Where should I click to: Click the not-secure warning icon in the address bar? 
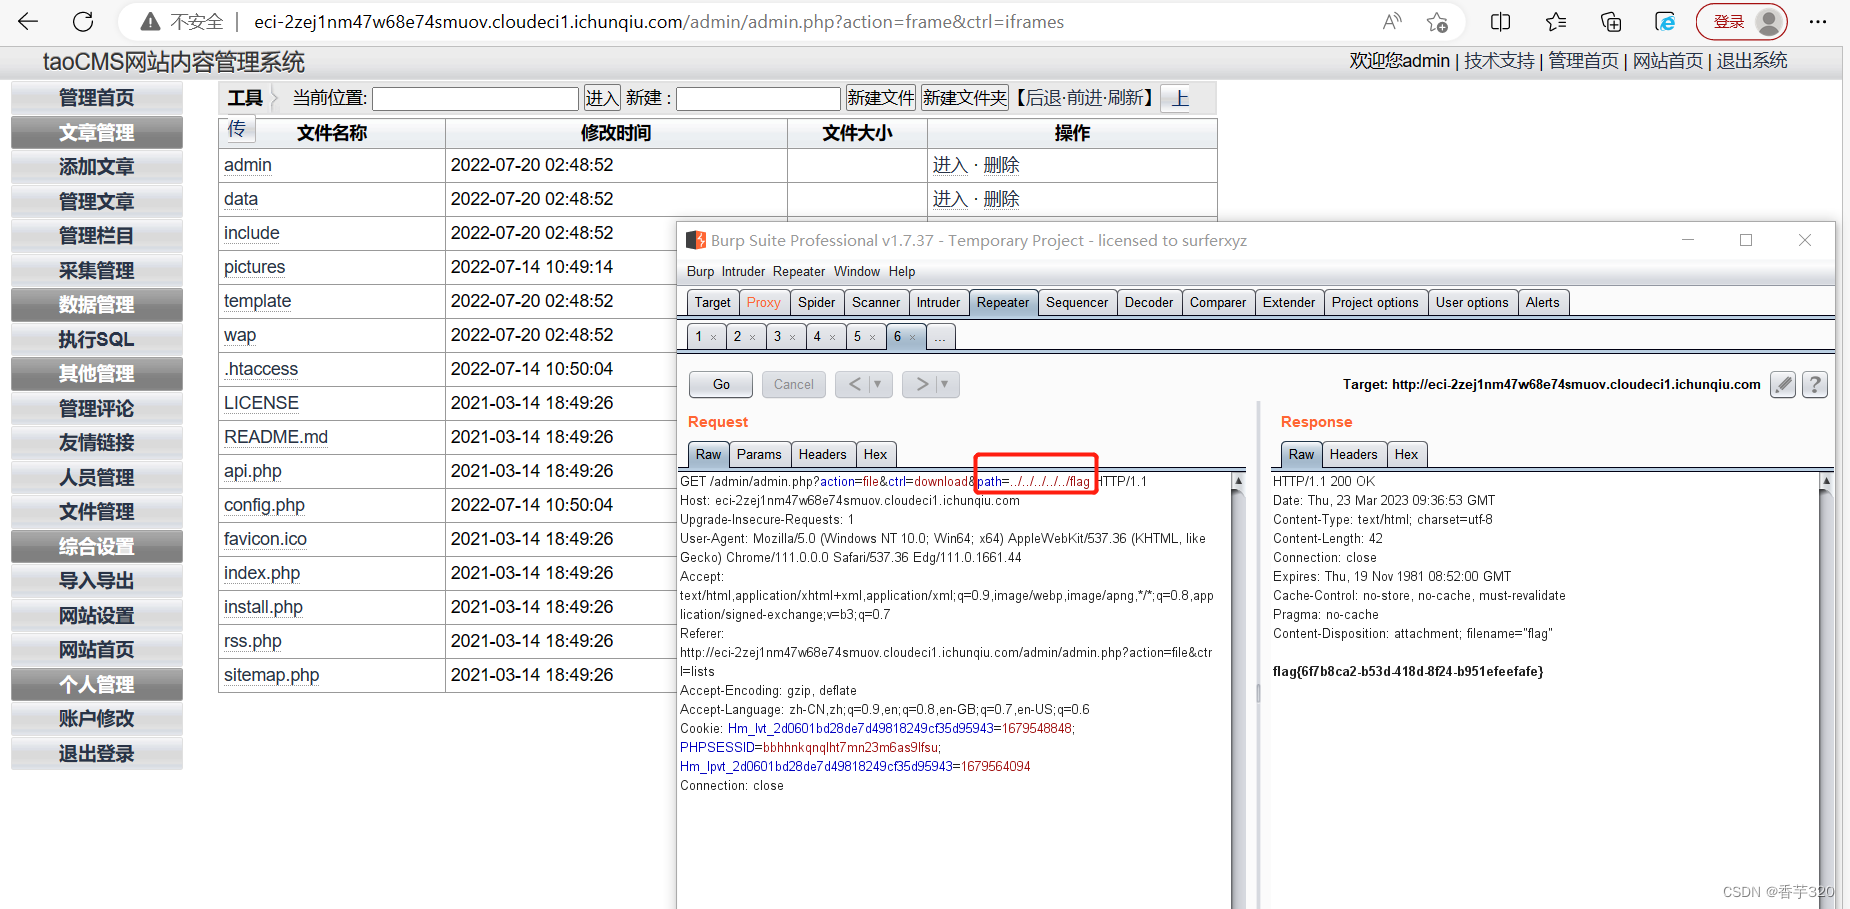(150, 21)
